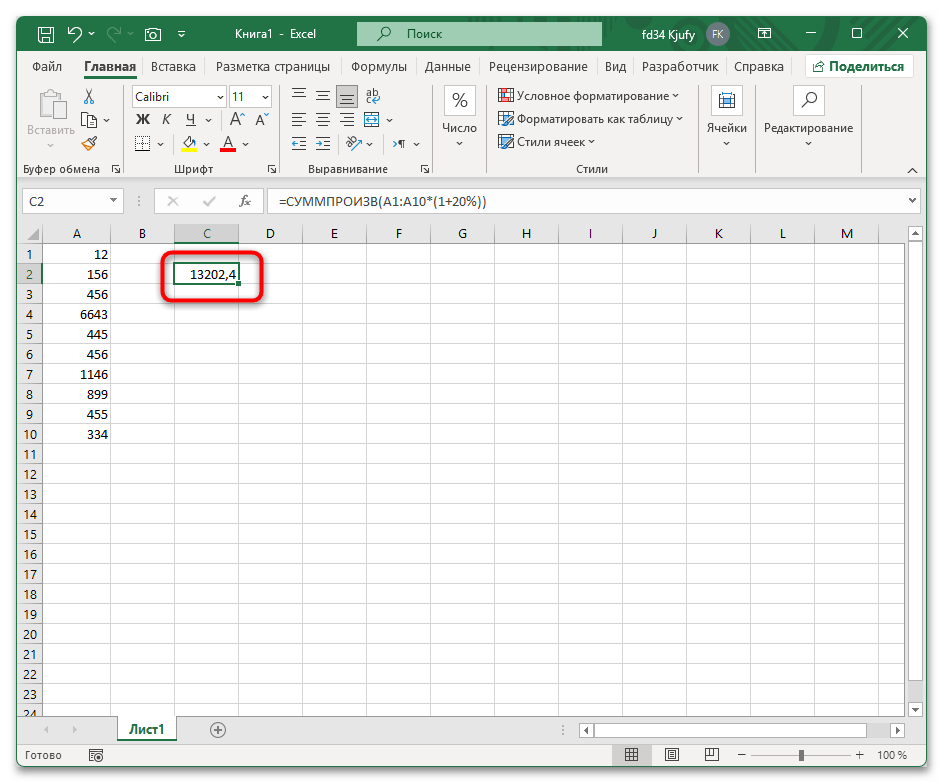Cut selection with the scissors icon

click(x=89, y=96)
